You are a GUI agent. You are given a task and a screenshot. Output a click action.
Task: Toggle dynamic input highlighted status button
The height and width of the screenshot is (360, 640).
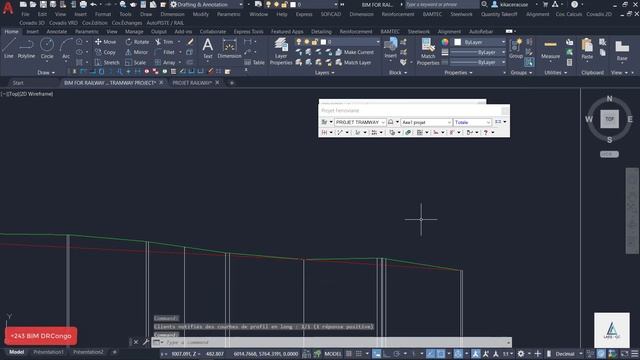pos(376,354)
